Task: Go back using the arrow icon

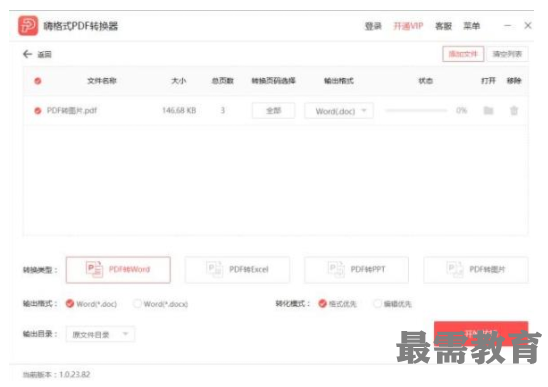Action: tap(27, 54)
